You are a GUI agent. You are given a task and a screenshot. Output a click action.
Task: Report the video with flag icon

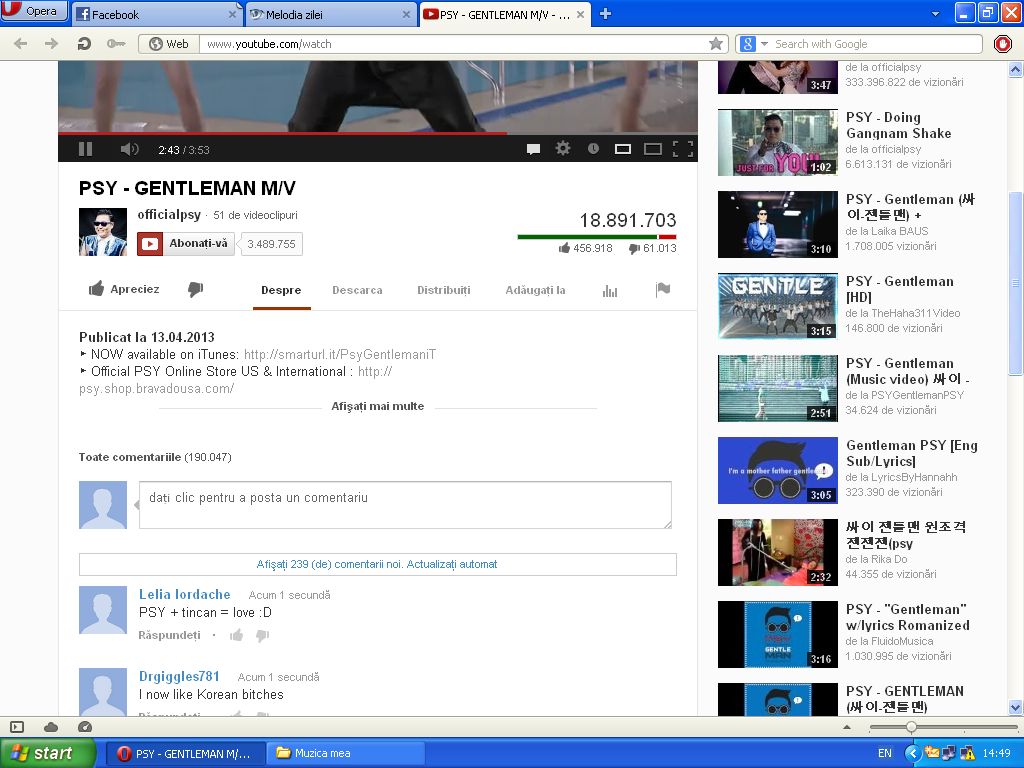(663, 289)
